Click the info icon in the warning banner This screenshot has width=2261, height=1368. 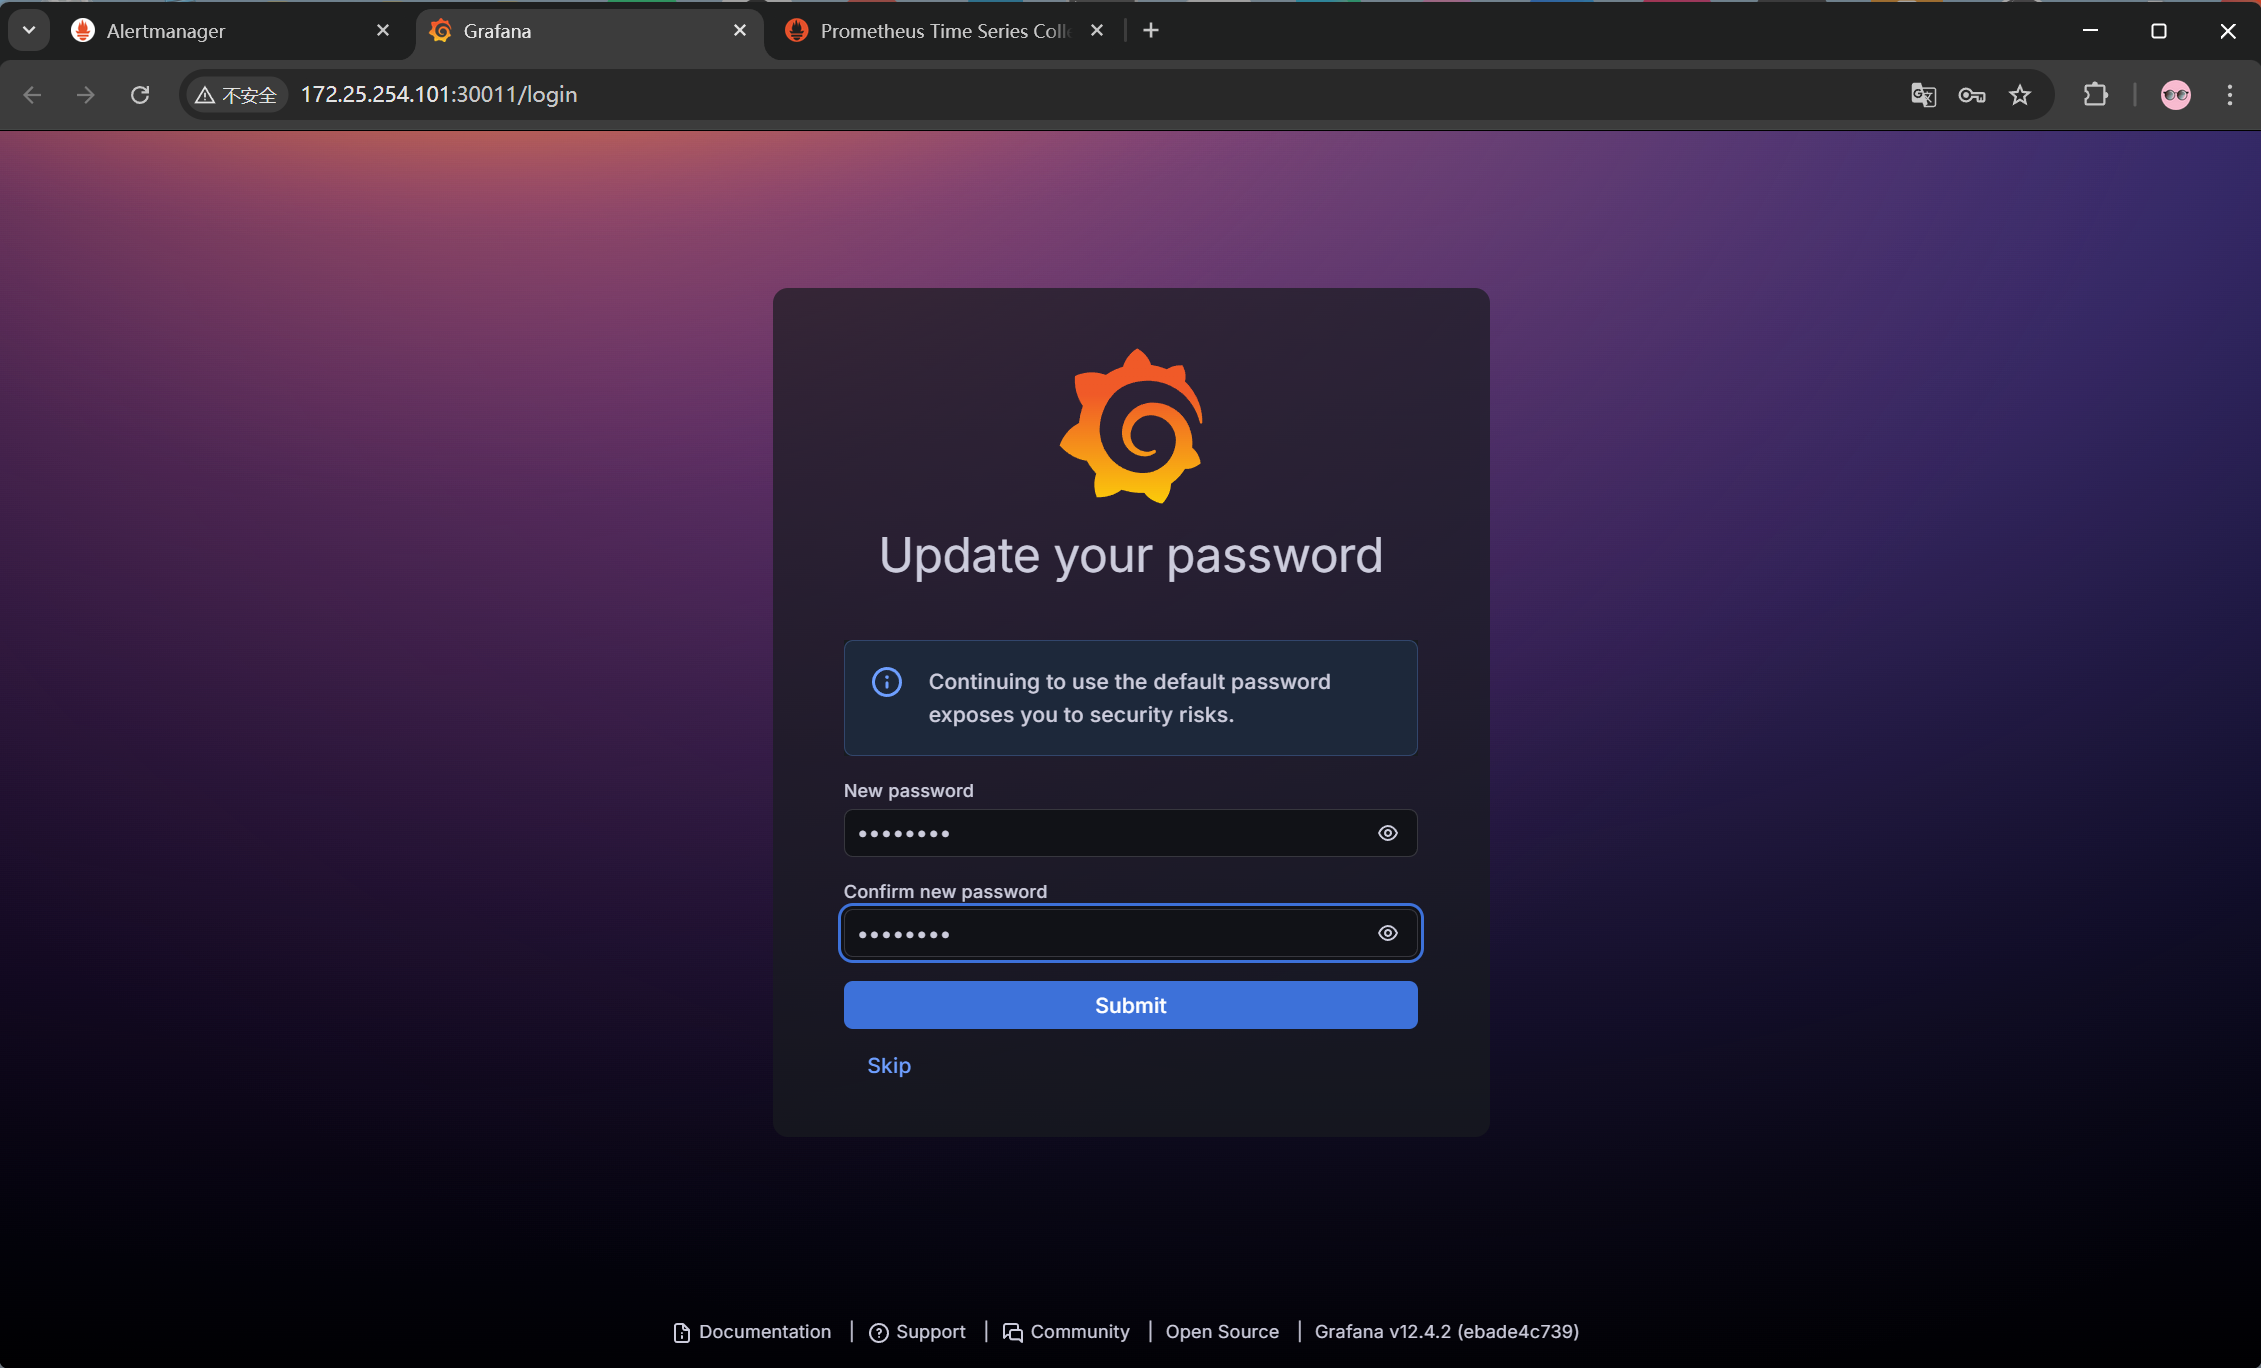pos(886,682)
